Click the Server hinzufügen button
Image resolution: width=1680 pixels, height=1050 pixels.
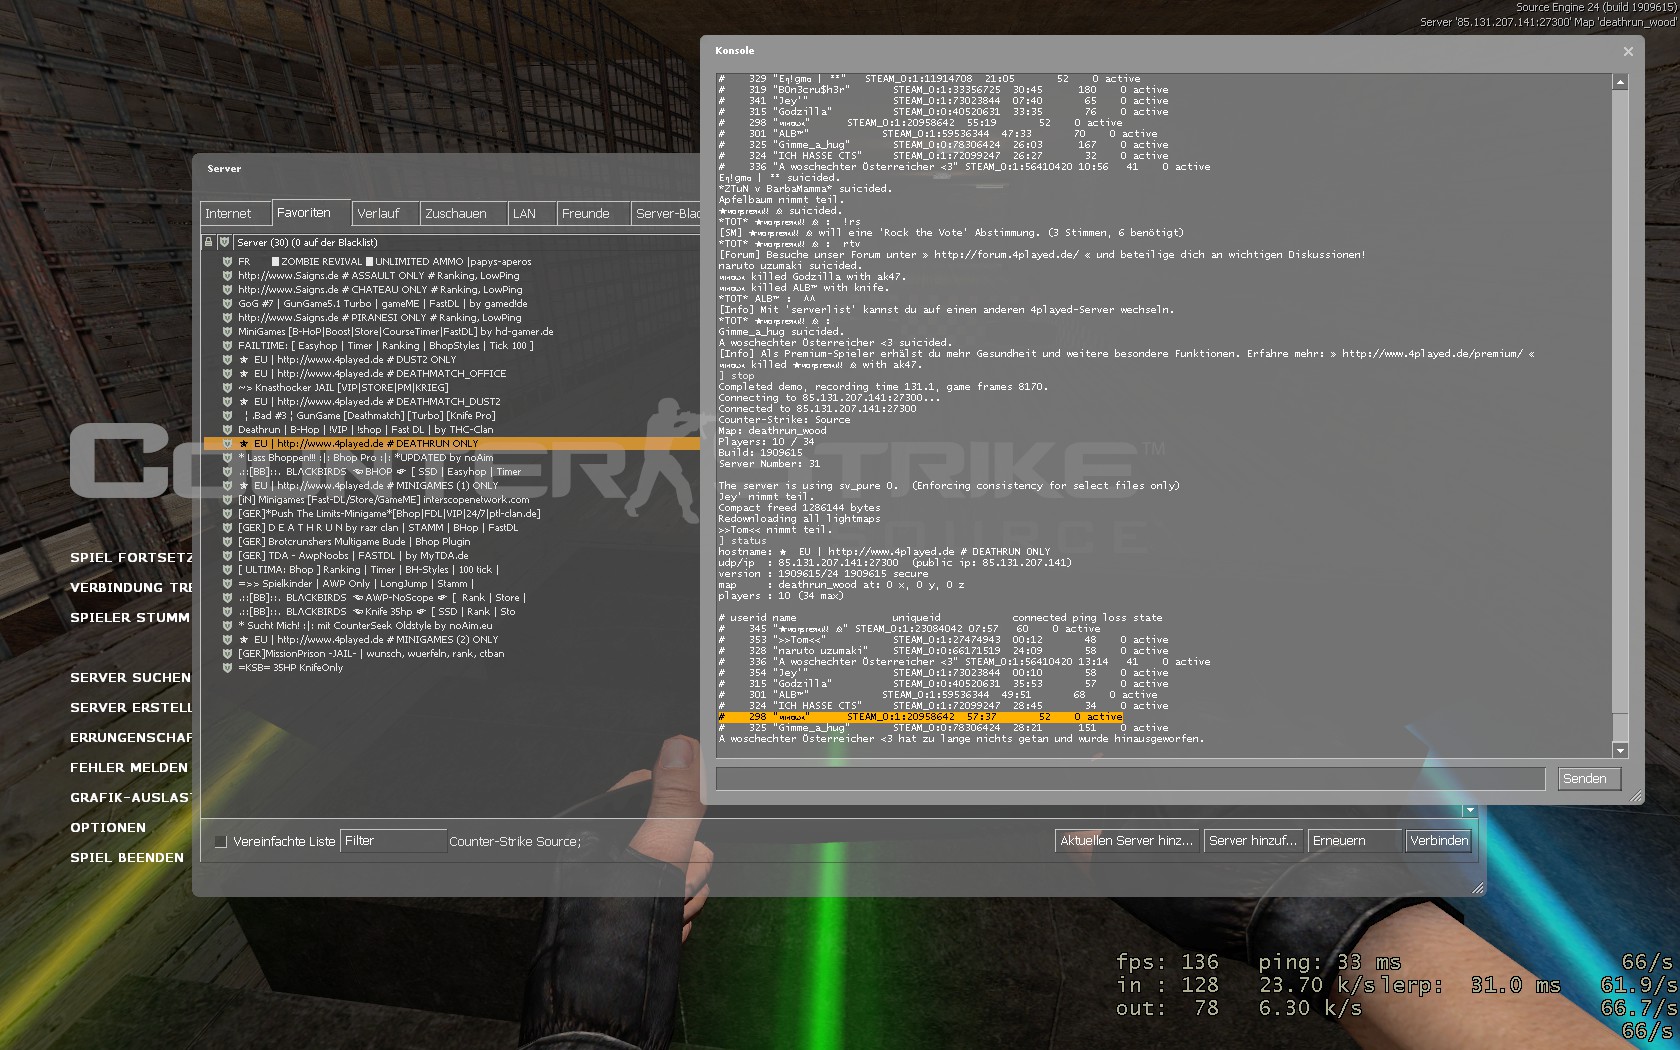pyautogui.click(x=1253, y=841)
